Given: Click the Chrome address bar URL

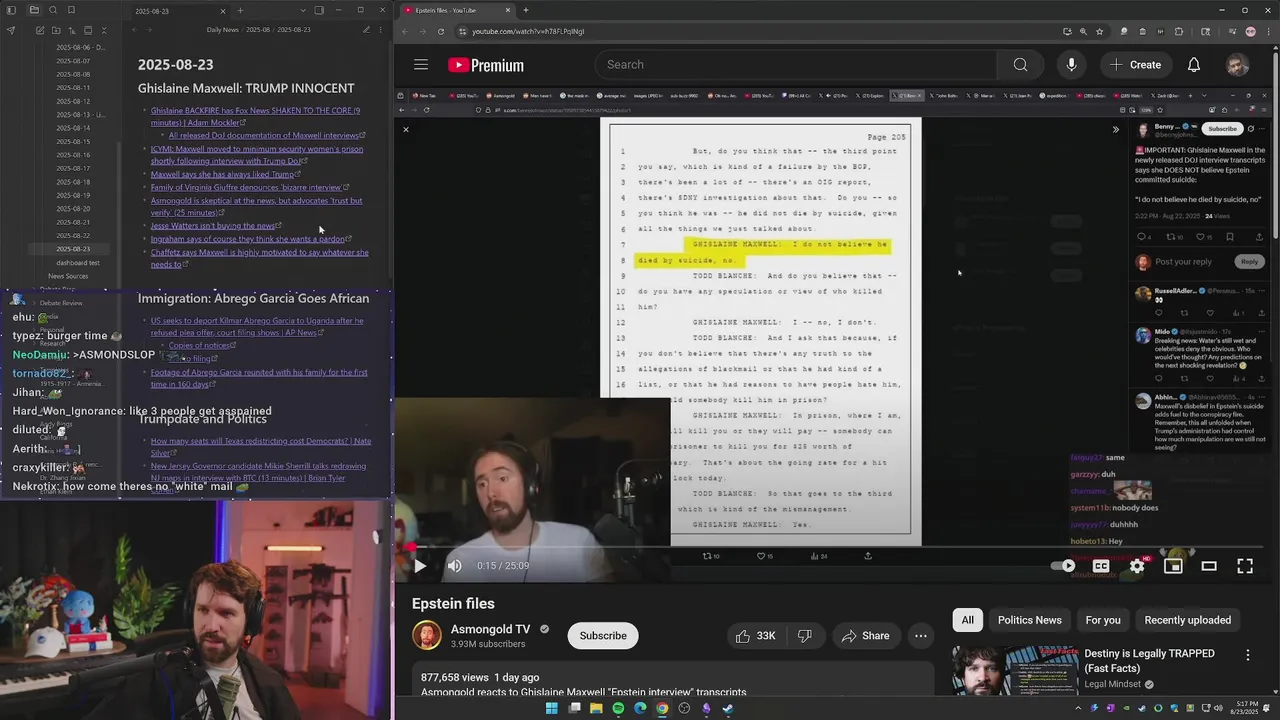Looking at the screenshot, I should [x=528, y=31].
